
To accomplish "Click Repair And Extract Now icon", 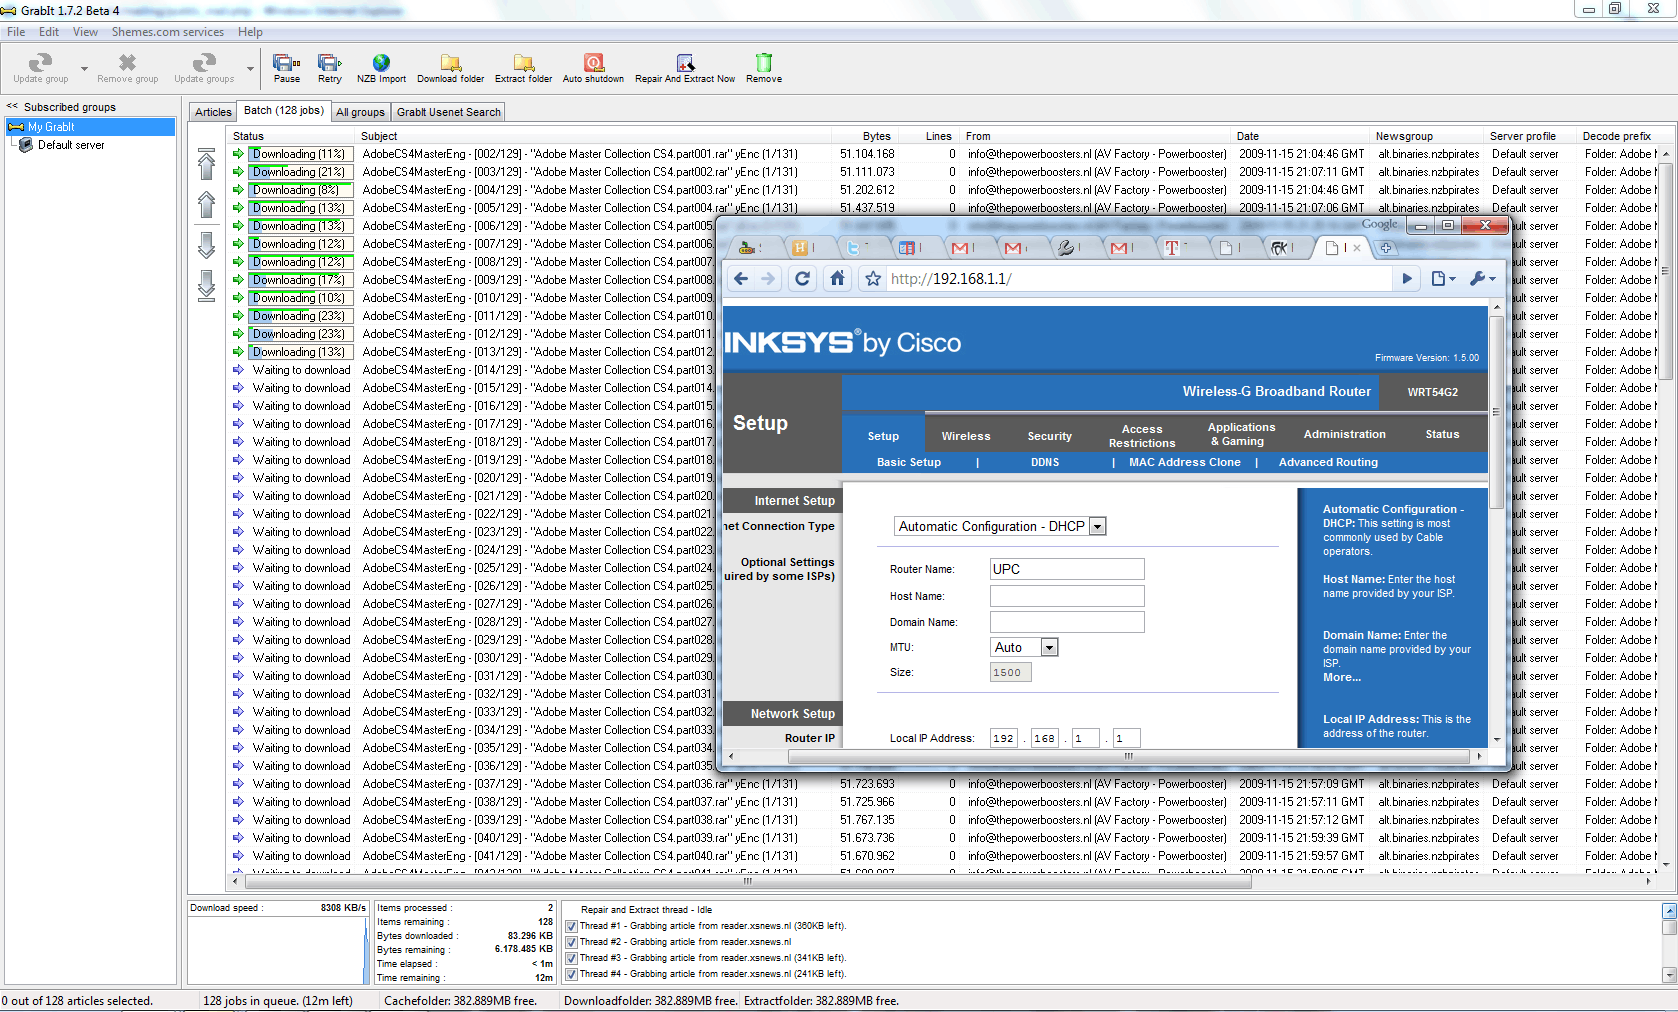I will tap(685, 63).
